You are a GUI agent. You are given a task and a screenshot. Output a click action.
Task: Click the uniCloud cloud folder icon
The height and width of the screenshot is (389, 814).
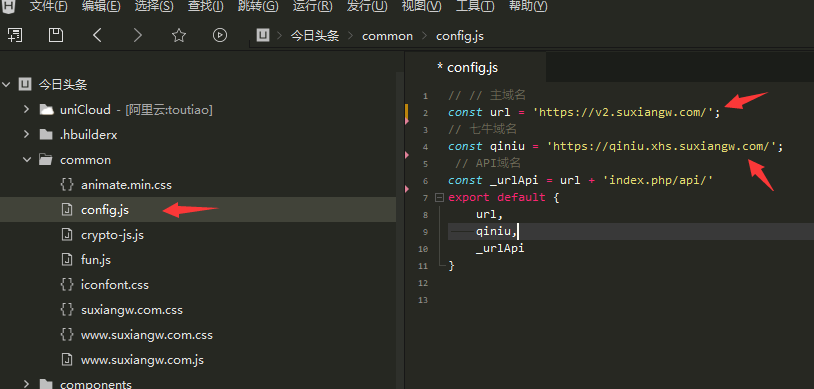(x=46, y=110)
